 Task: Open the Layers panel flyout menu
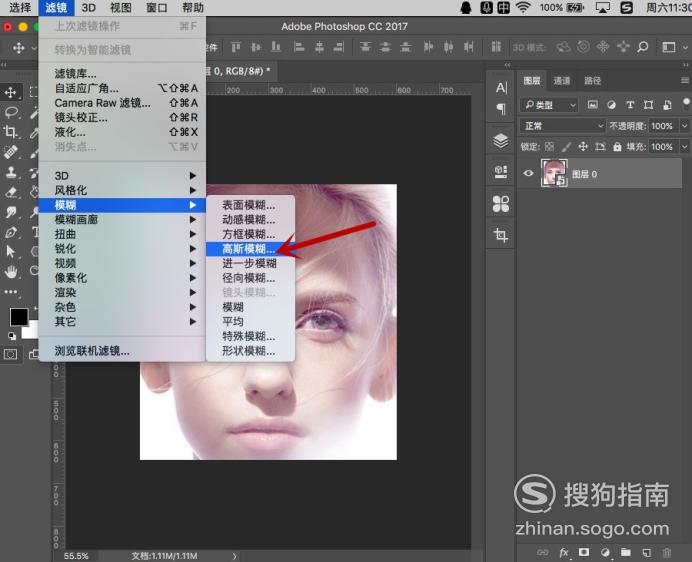tap(684, 80)
